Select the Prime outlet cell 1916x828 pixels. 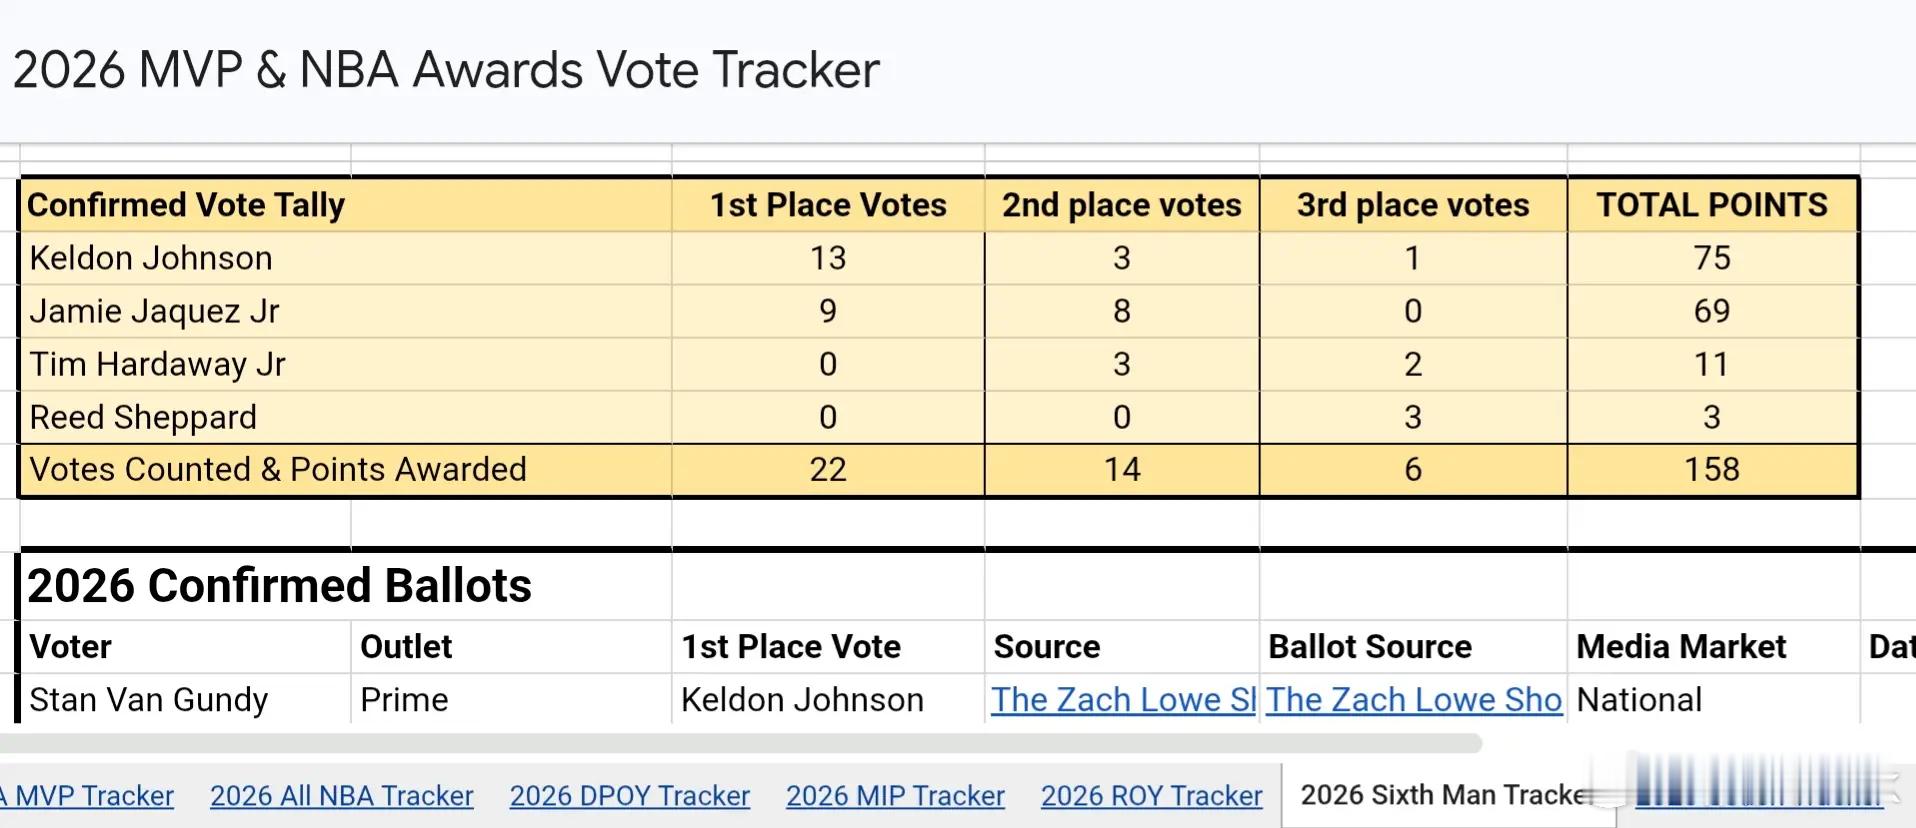pyautogui.click(x=404, y=700)
